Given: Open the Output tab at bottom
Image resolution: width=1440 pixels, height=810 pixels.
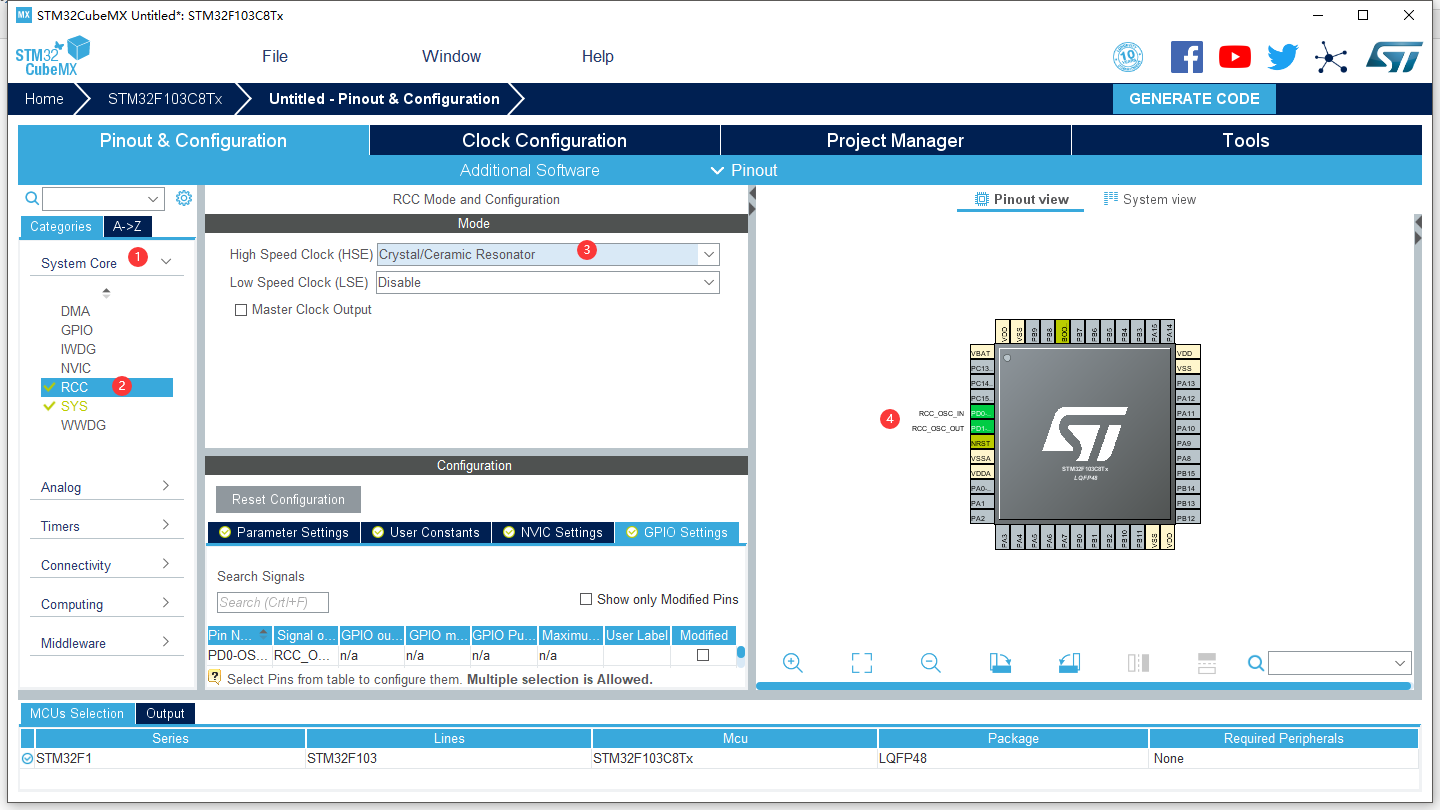Looking at the screenshot, I should tap(165, 713).
